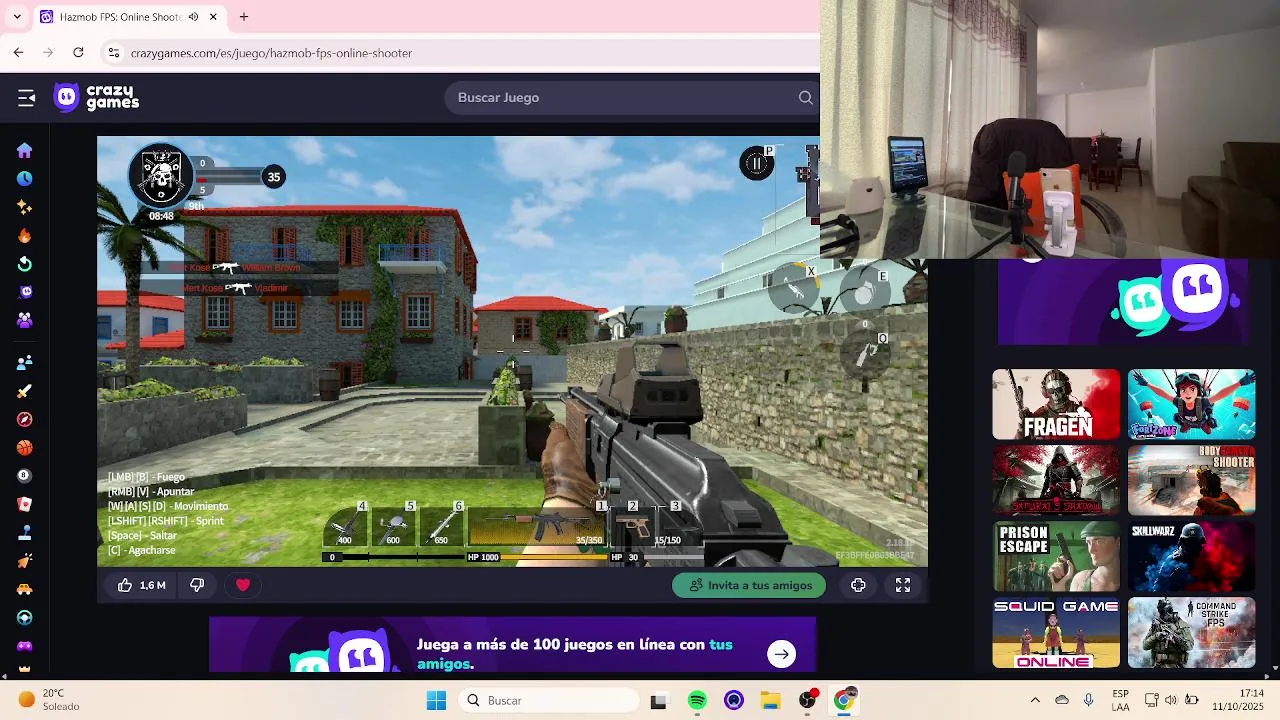The width and height of the screenshot is (1280, 720).
Task: Open the Skillwarz game thumbnail
Action: click(1191, 556)
